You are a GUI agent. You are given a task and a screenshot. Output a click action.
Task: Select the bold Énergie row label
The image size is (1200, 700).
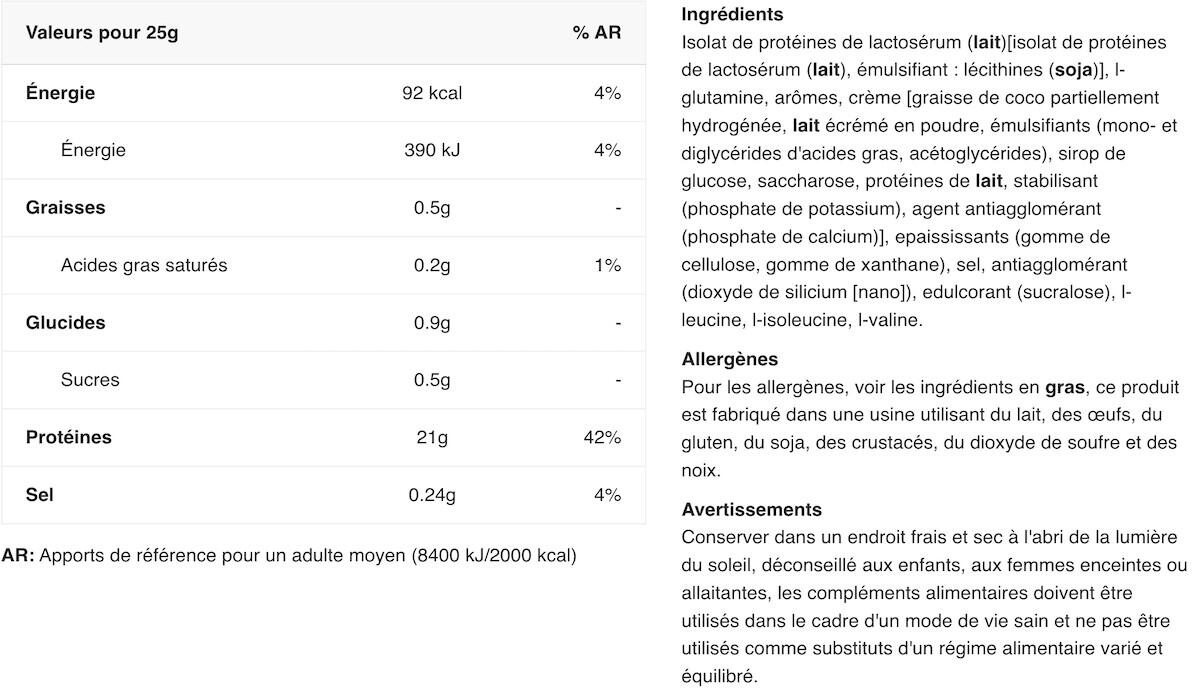point(61,93)
